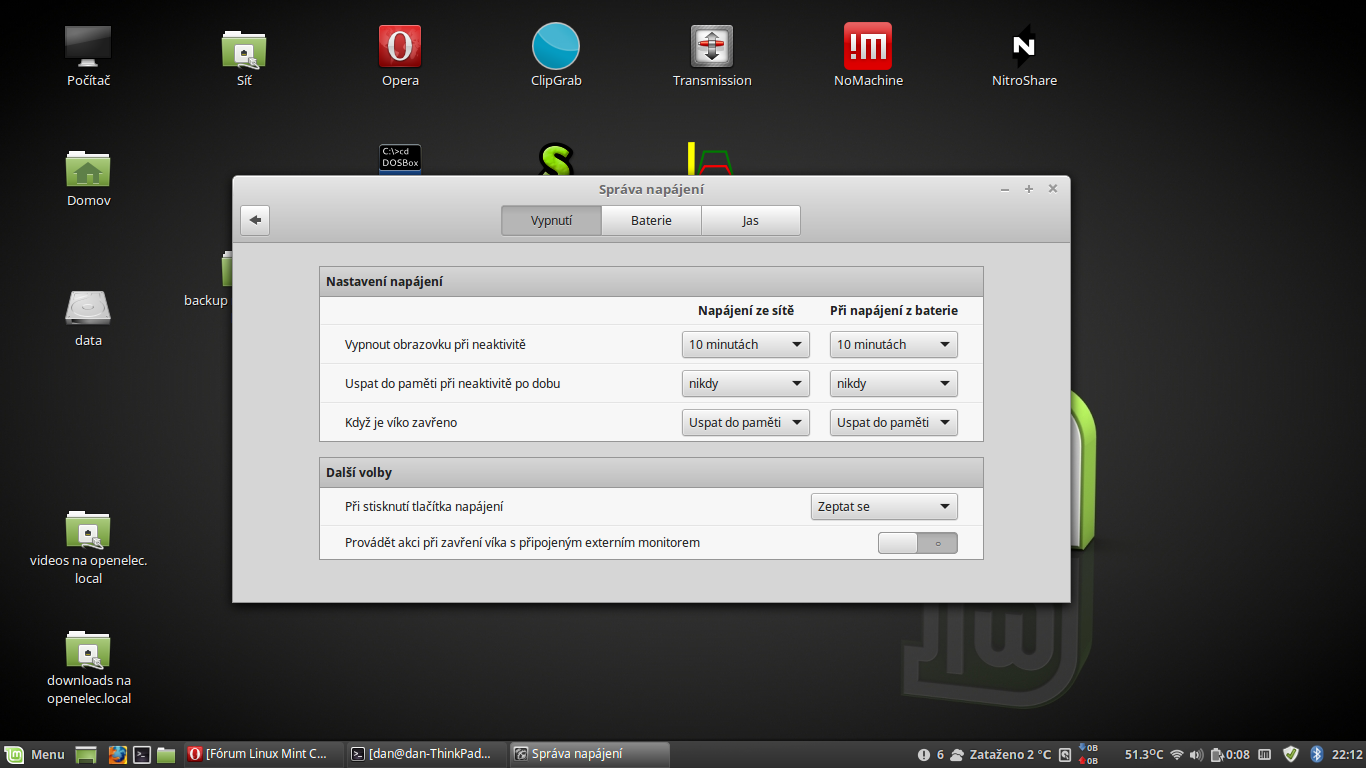1366x768 pixels.
Task: Toggle lid-close action with external monitor
Action: click(917, 543)
